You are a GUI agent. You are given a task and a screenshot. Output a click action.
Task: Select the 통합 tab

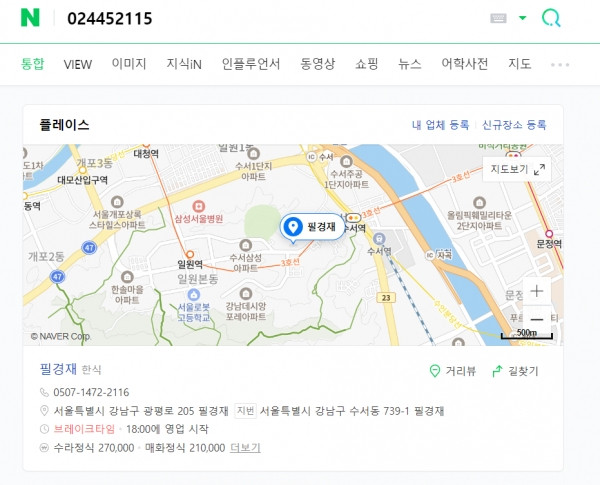tap(33, 64)
